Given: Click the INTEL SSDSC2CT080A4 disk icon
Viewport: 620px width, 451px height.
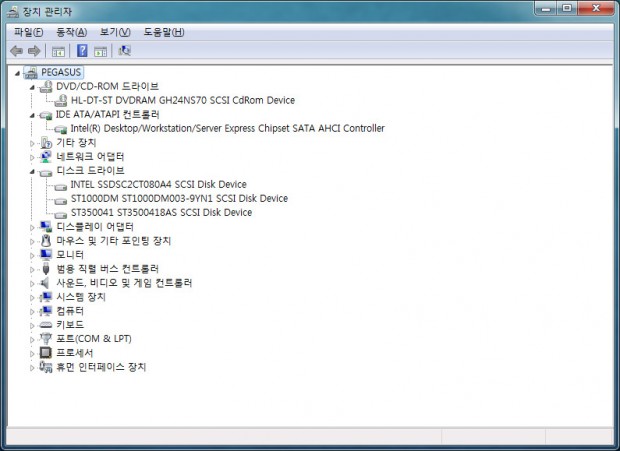Looking at the screenshot, I should (60, 186).
